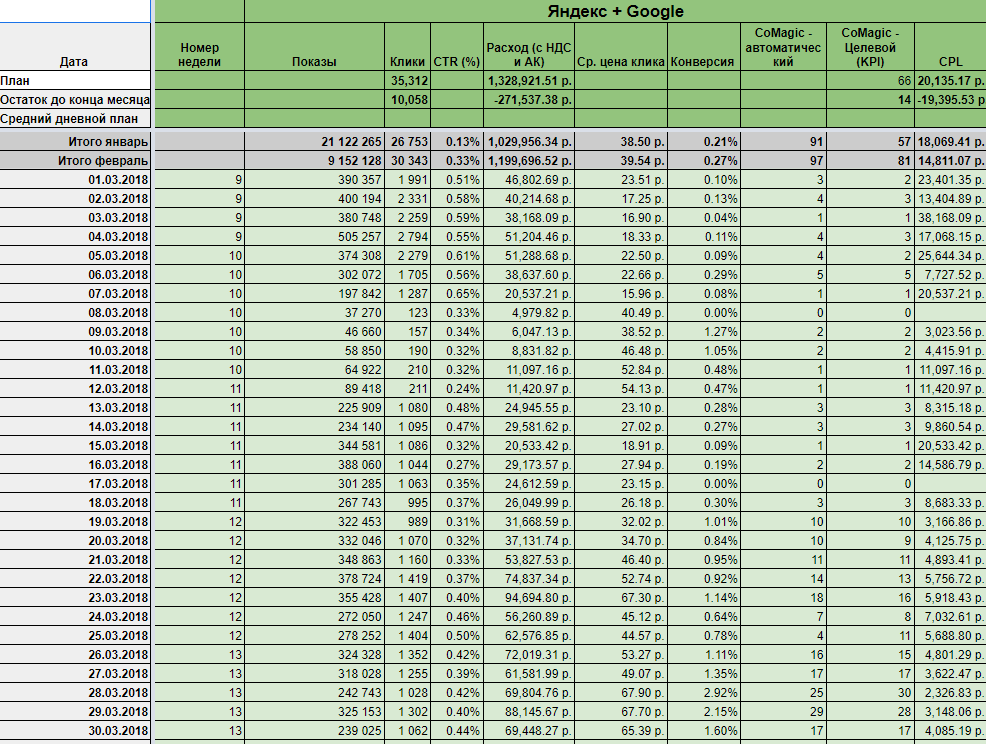Viewport: 986px width, 744px height.
Task: Click the 'Клики' column header
Action: tap(407, 61)
